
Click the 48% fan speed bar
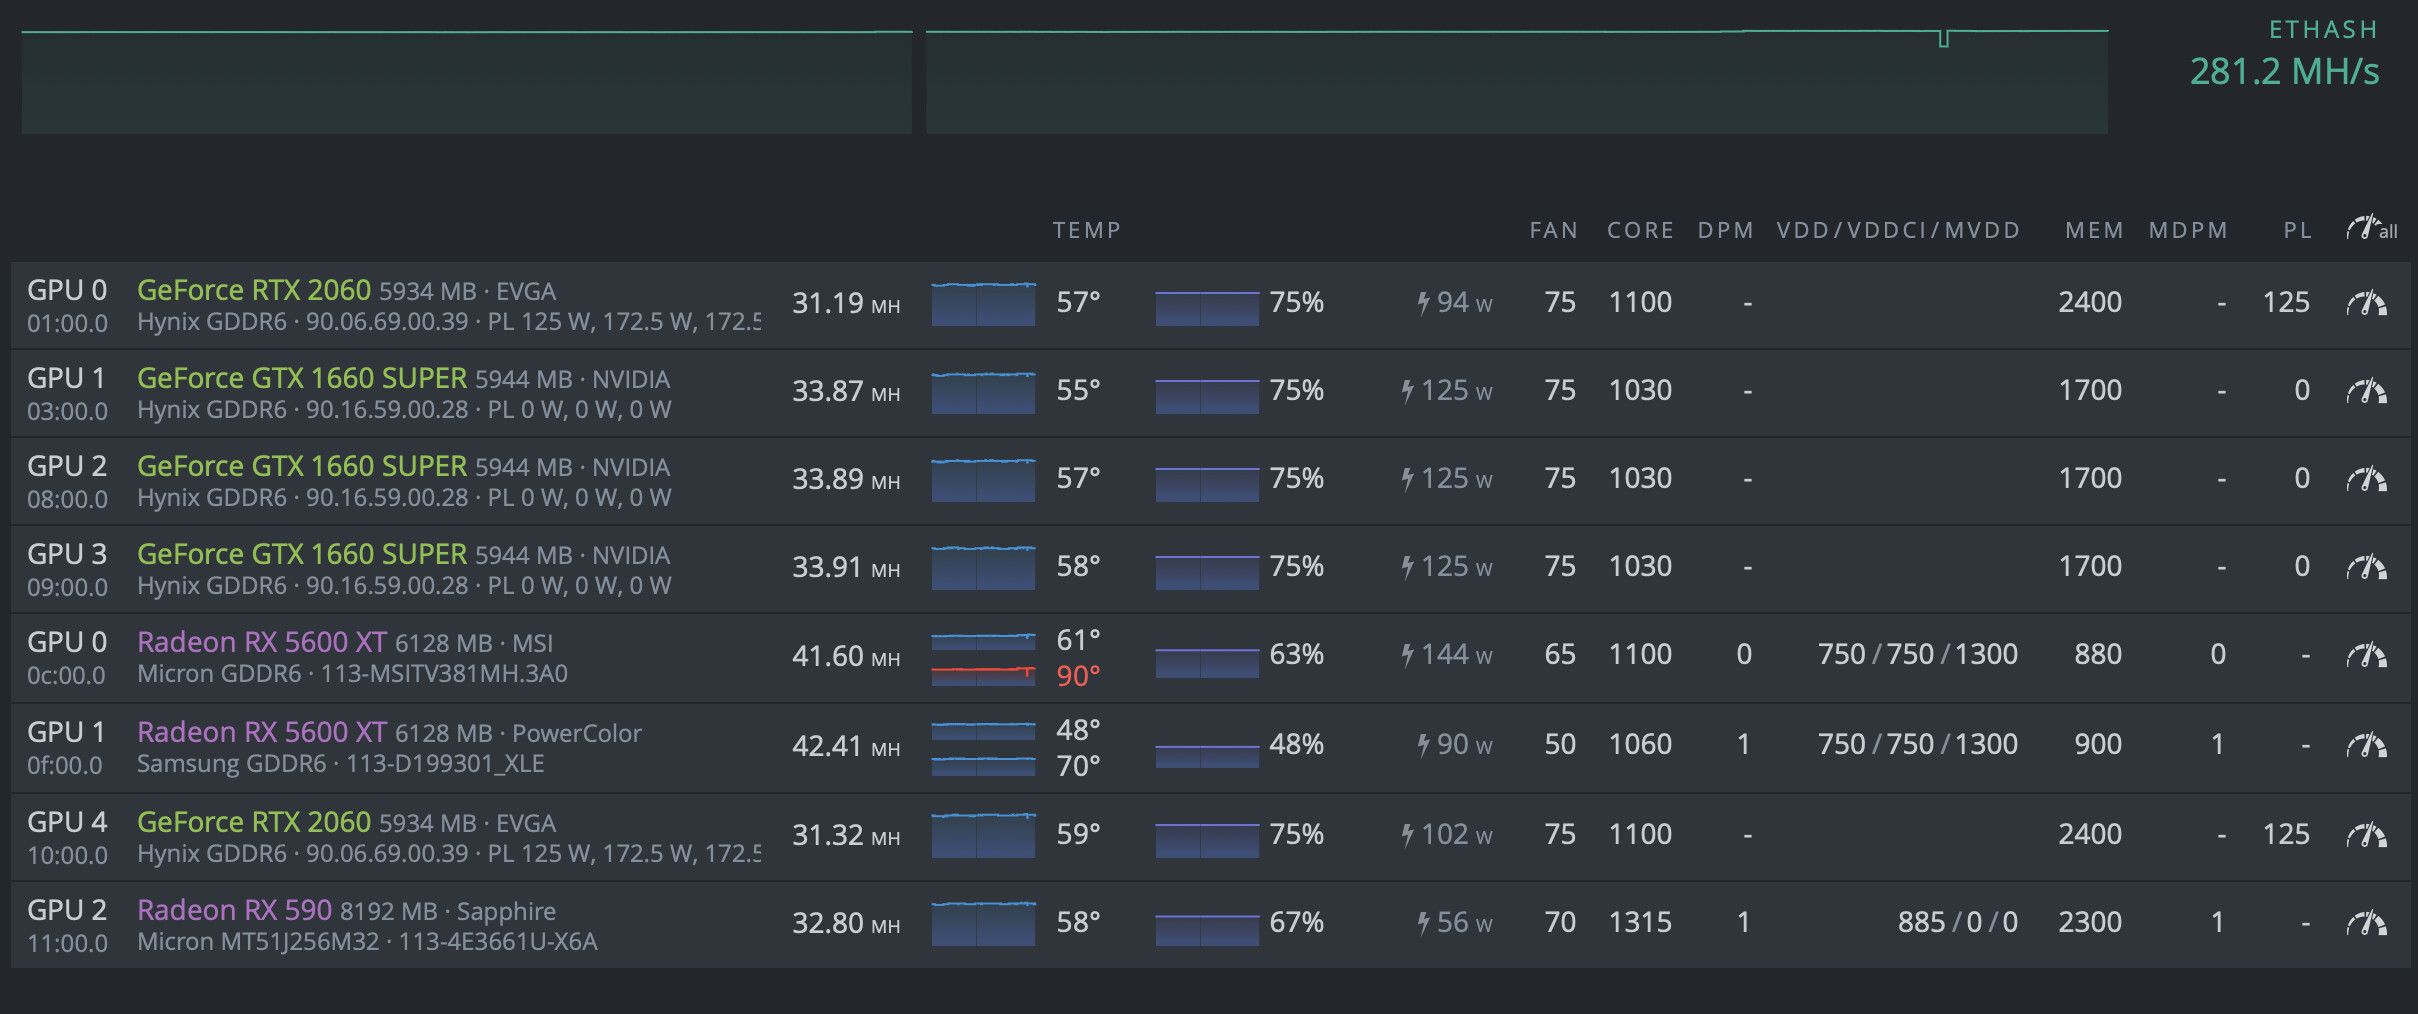coord(1206,755)
